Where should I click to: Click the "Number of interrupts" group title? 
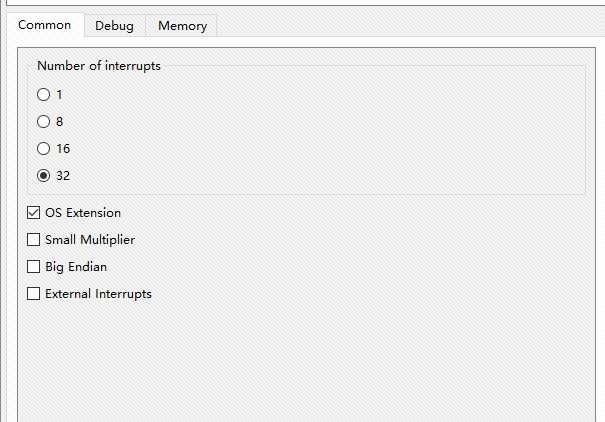[x=99, y=66]
